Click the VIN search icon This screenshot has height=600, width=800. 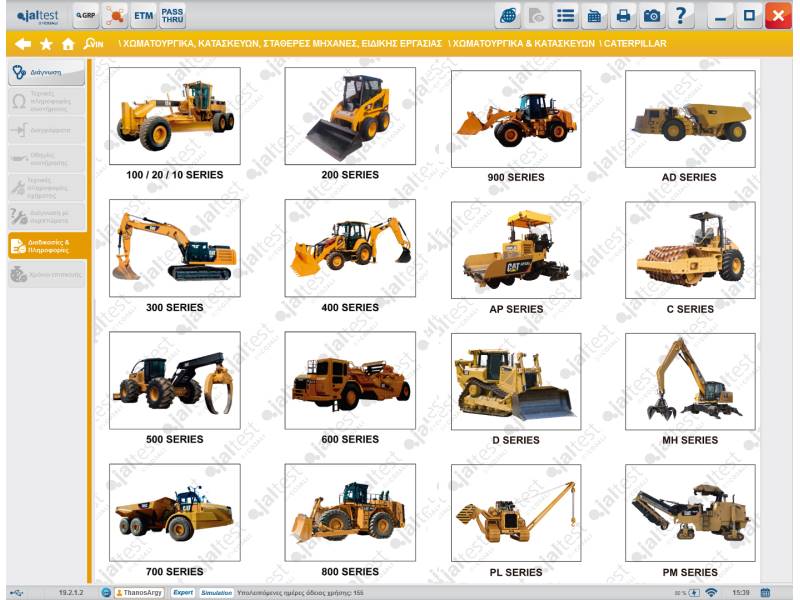94,44
